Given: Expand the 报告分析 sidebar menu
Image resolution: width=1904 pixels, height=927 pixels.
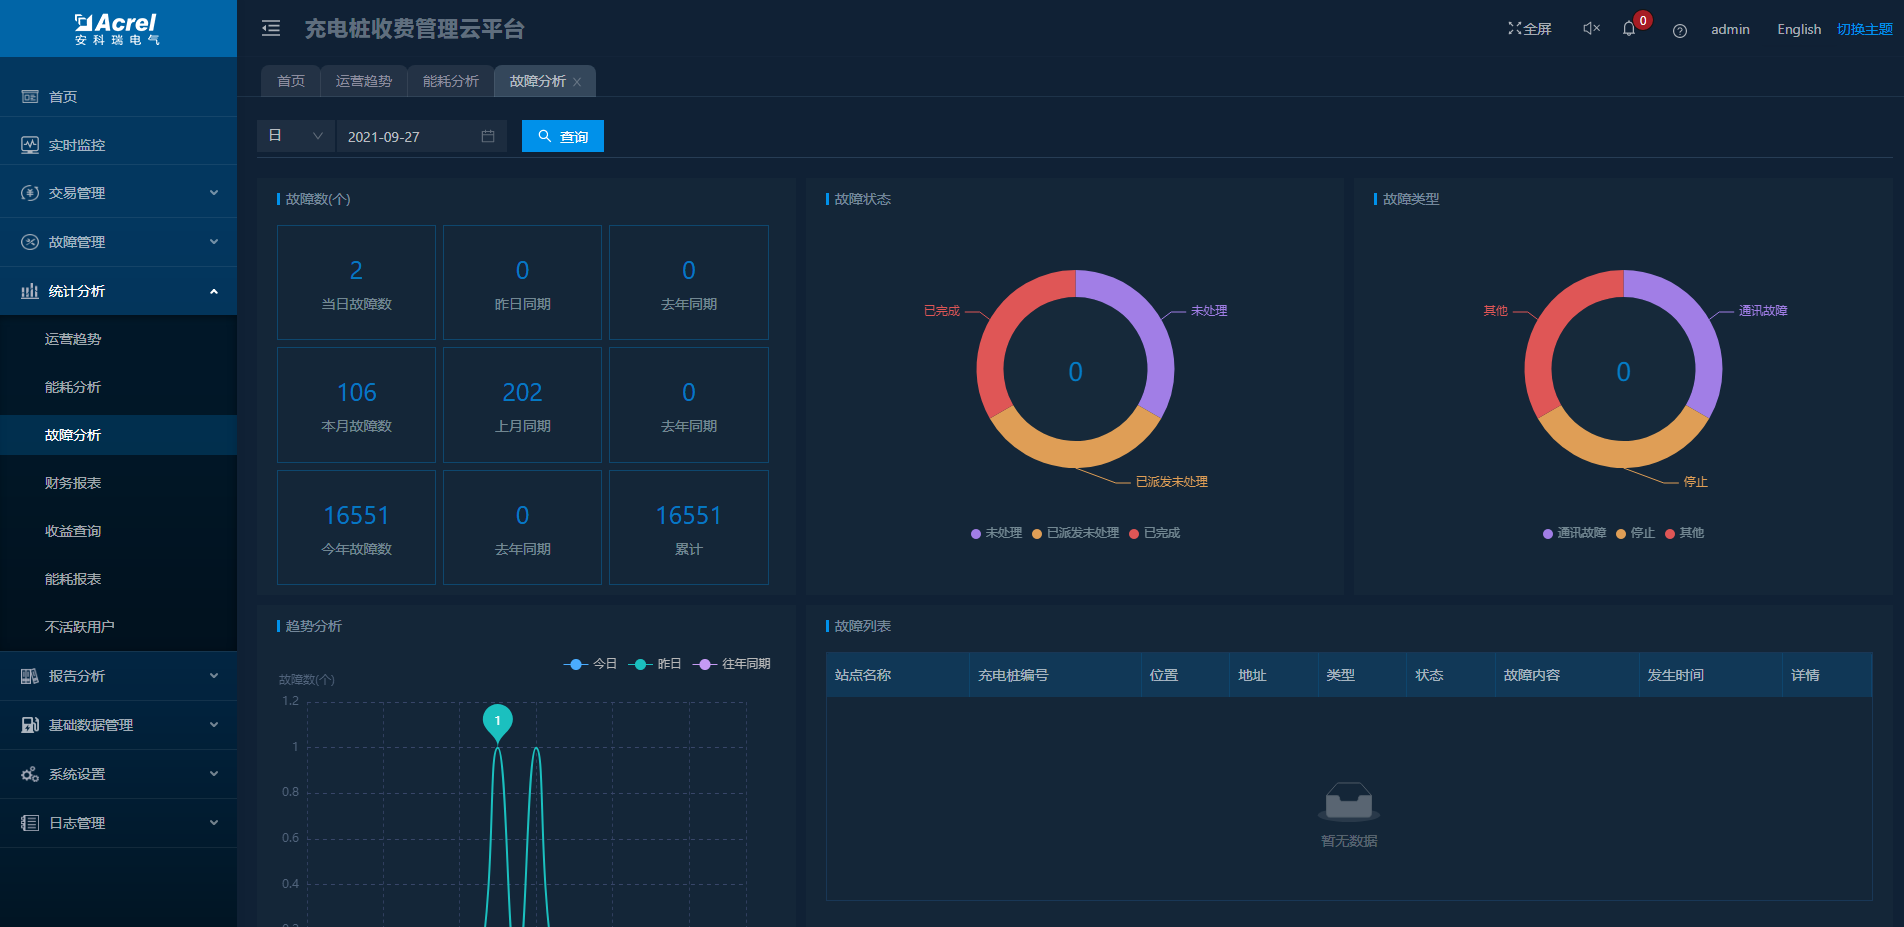Looking at the screenshot, I should pos(118,676).
